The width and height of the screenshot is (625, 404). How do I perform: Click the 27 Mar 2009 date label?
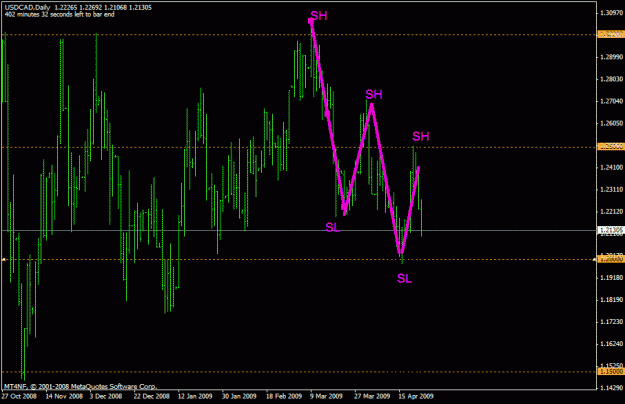tap(372, 396)
